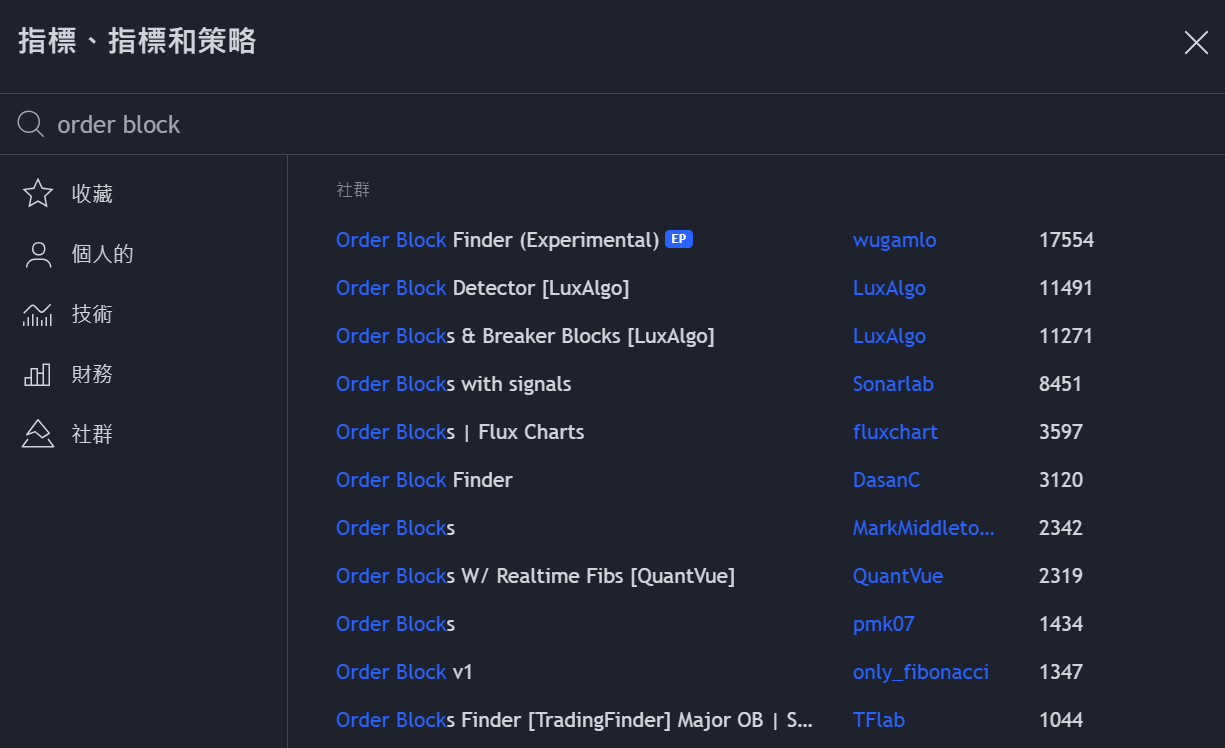1225x748 pixels.
Task: Click the EP badge on Order Block Finder
Action: (679, 239)
